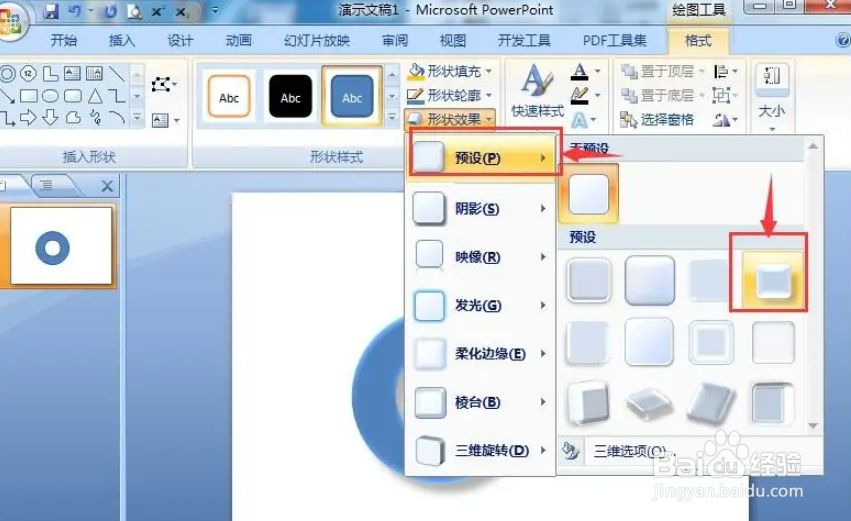Open the 棱台(B) submenu
Screen dimensions: 851x521
click(480, 402)
